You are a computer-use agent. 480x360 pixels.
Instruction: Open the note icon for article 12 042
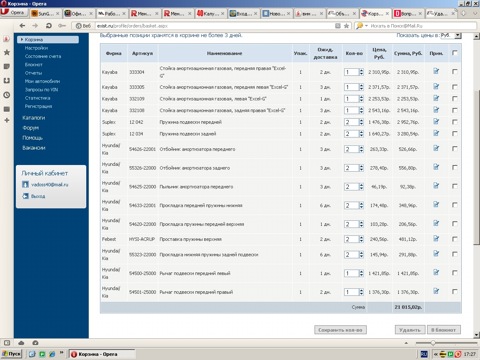[x=436, y=122]
